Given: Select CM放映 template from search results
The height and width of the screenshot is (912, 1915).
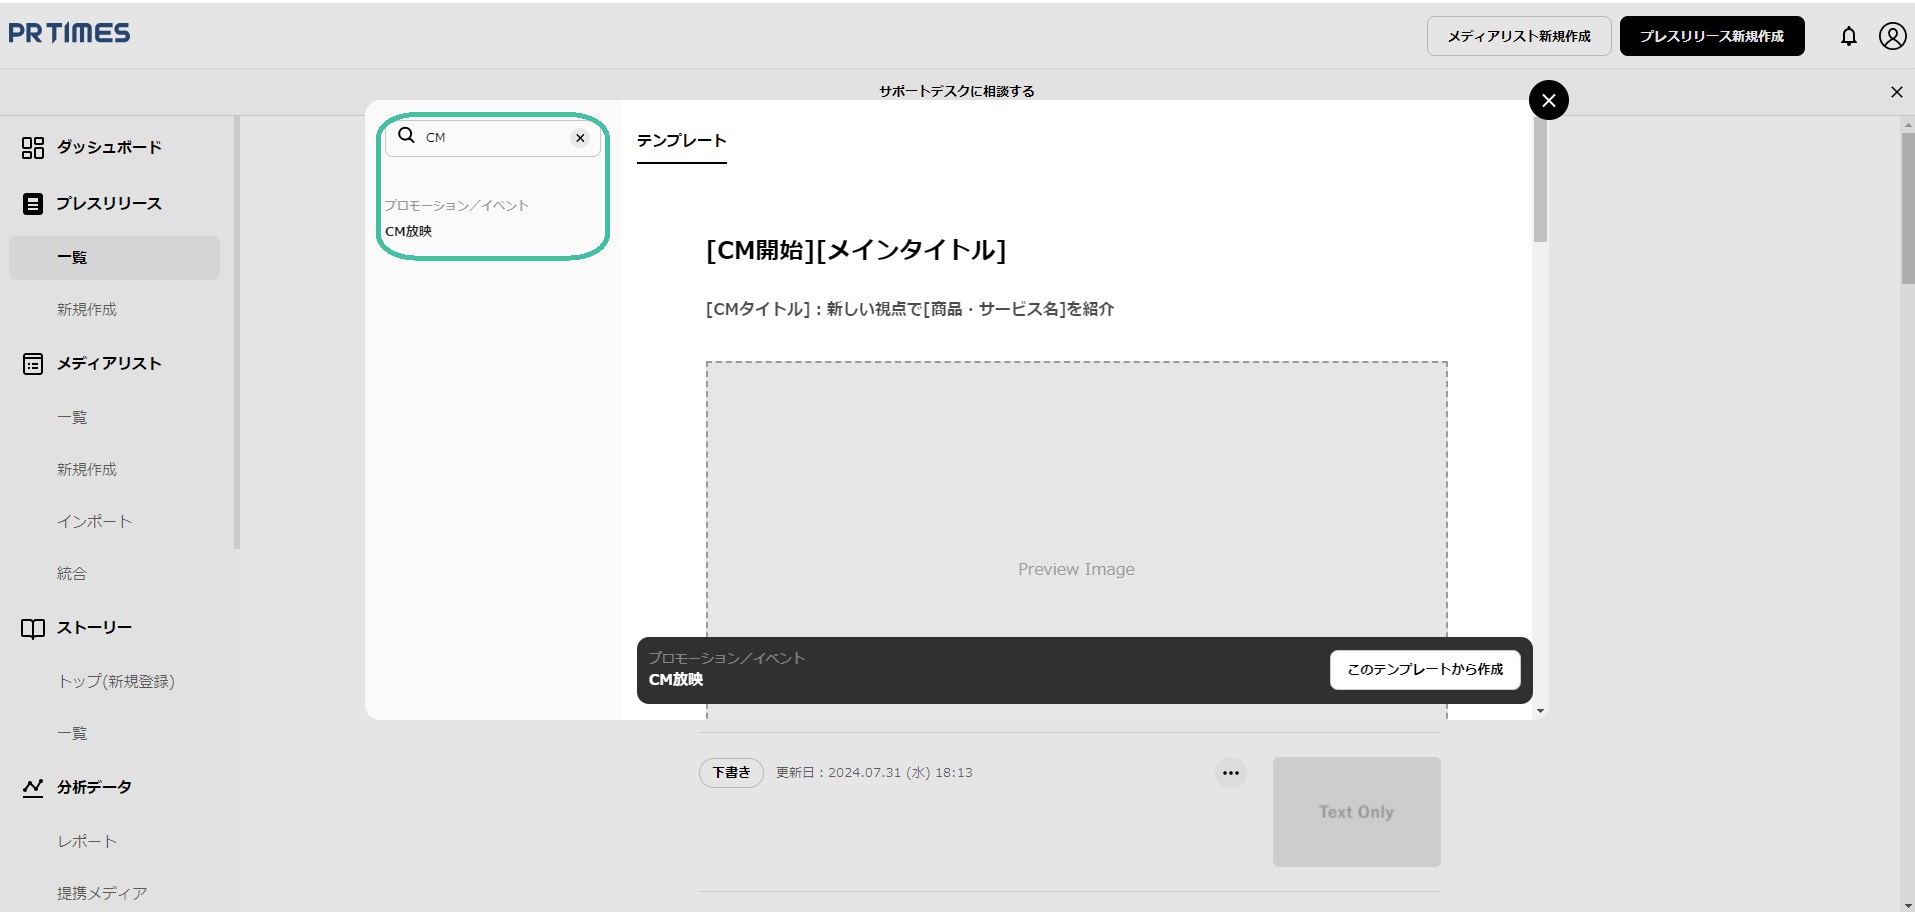Looking at the screenshot, I should point(409,231).
